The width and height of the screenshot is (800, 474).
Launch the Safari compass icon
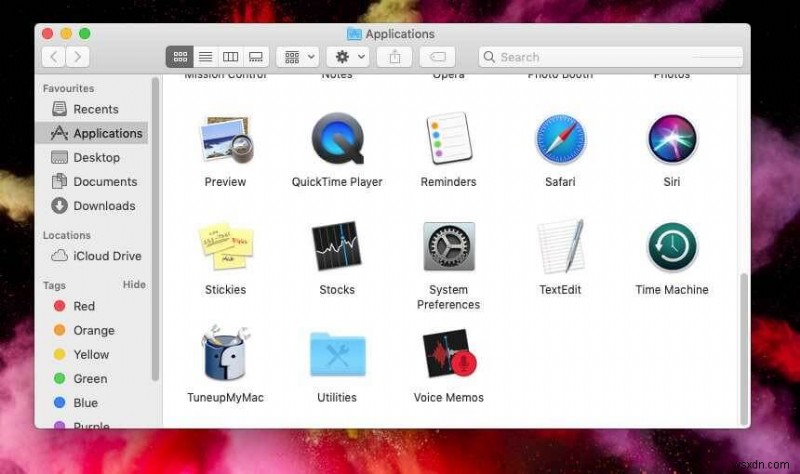coord(560,139)
